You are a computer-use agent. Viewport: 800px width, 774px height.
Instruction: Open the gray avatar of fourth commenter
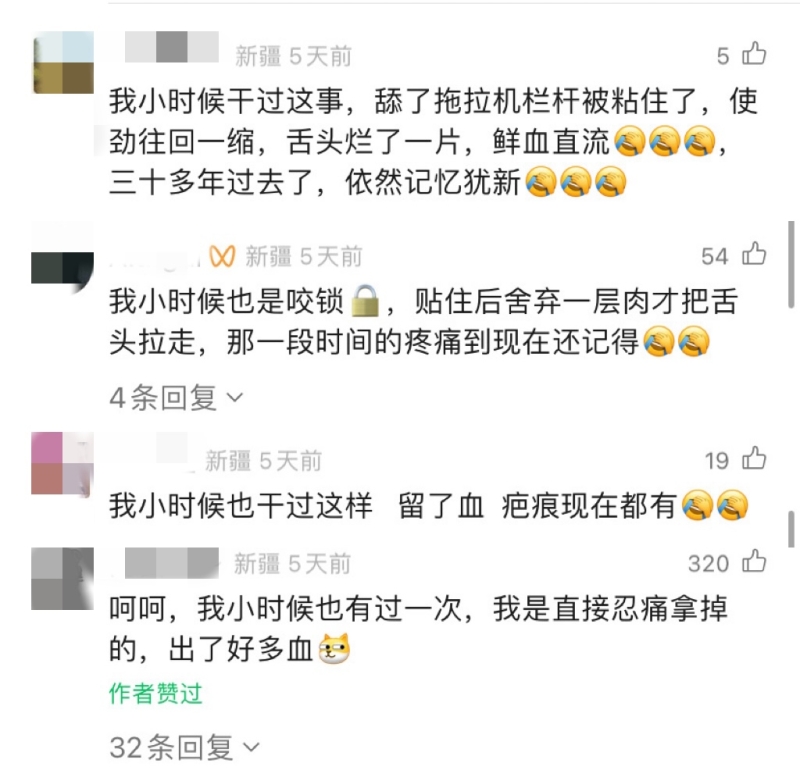pyautogui.click(x=63, y=579)
